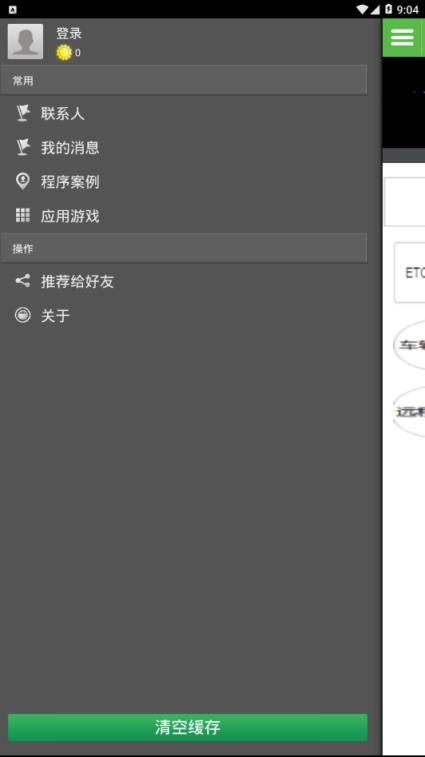Screen dimensions: 425x757
Task: Tap the user avatar placeholder
Action: coord(25,42)
